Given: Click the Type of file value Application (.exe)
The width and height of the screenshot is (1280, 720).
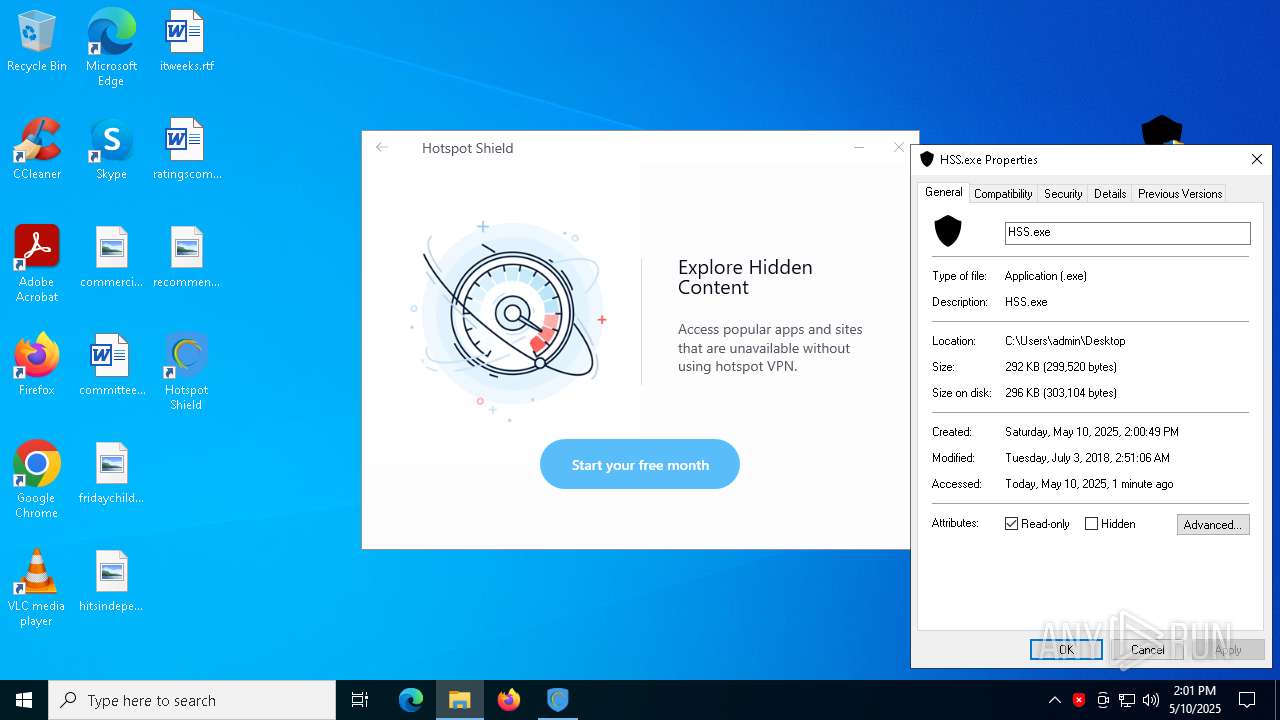Looking at the screenshot, I should (1046, 276).
